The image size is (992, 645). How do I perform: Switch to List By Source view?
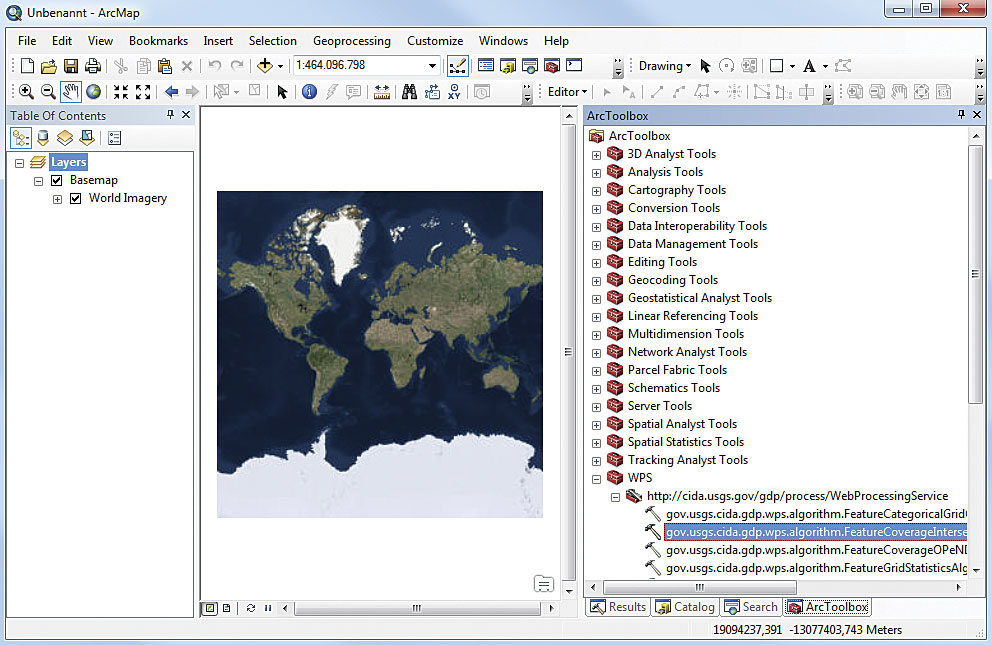[42, 138]
